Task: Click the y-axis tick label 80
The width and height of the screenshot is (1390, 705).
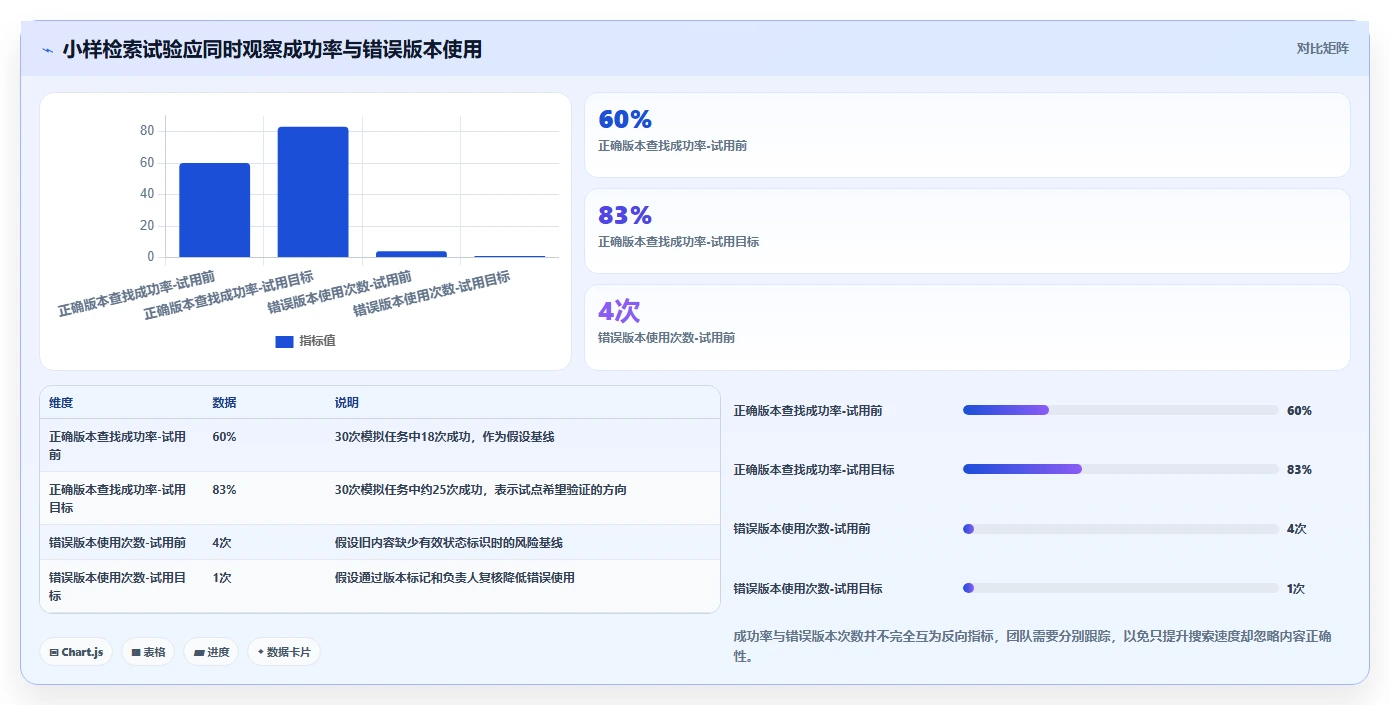Action: (x=147, y=131)
